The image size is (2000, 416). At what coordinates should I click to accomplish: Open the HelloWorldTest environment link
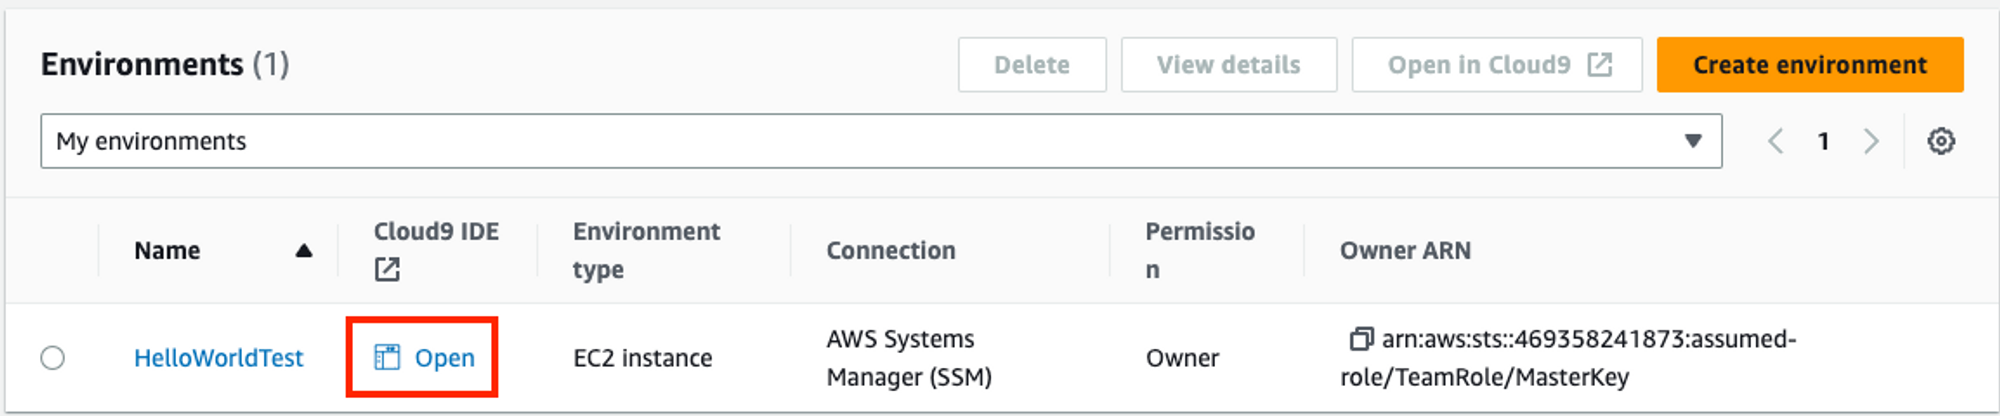[218, 358]
